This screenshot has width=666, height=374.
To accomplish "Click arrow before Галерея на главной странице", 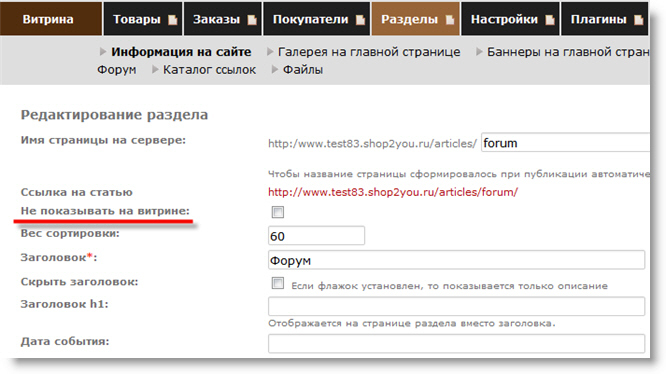I will point(270,52).
